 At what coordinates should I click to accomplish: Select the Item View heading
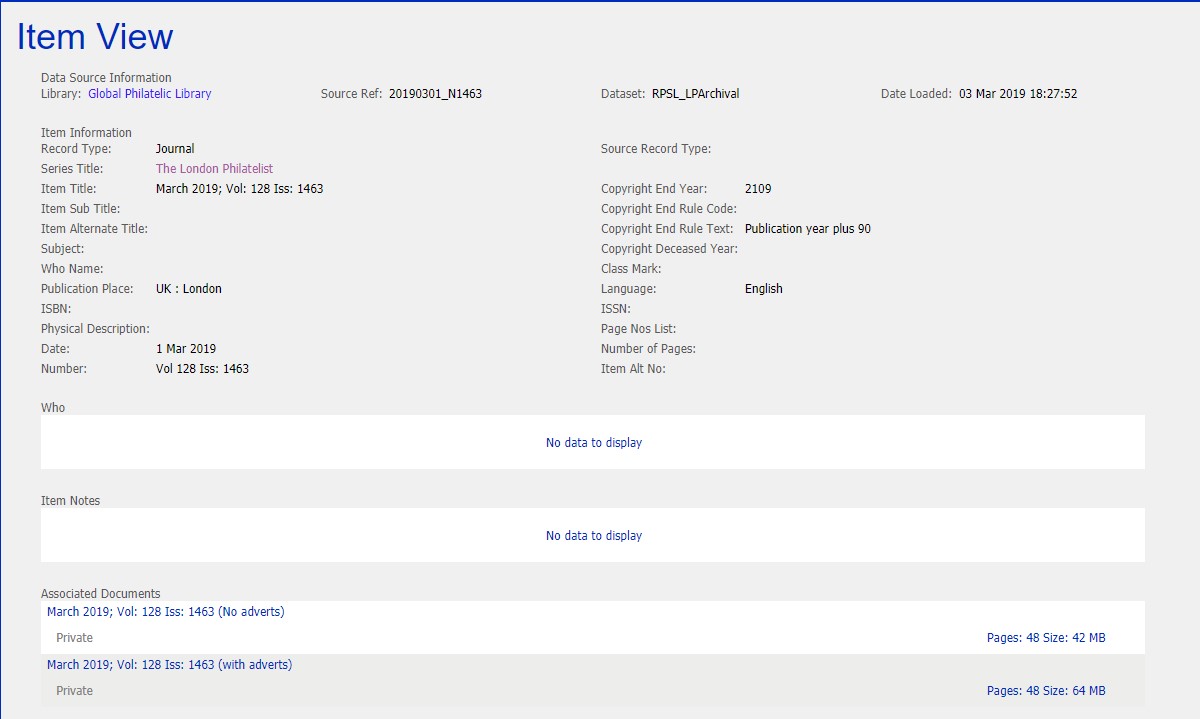point(95,37)
